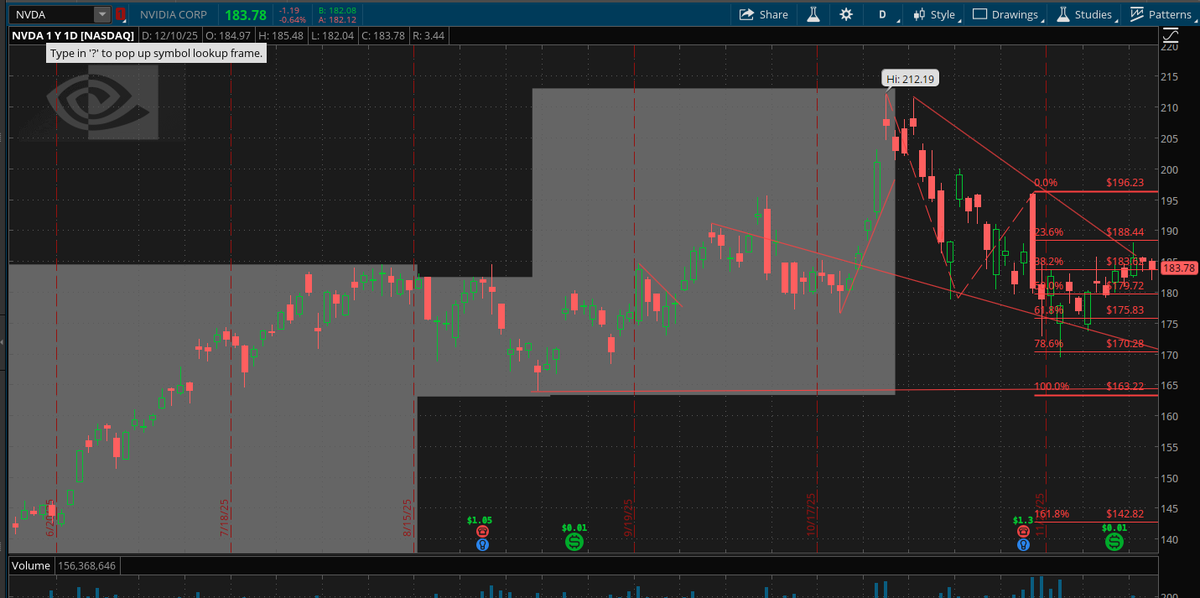Click the NVDA symbol input field
Screen dimensions: 1200x598
50,15
